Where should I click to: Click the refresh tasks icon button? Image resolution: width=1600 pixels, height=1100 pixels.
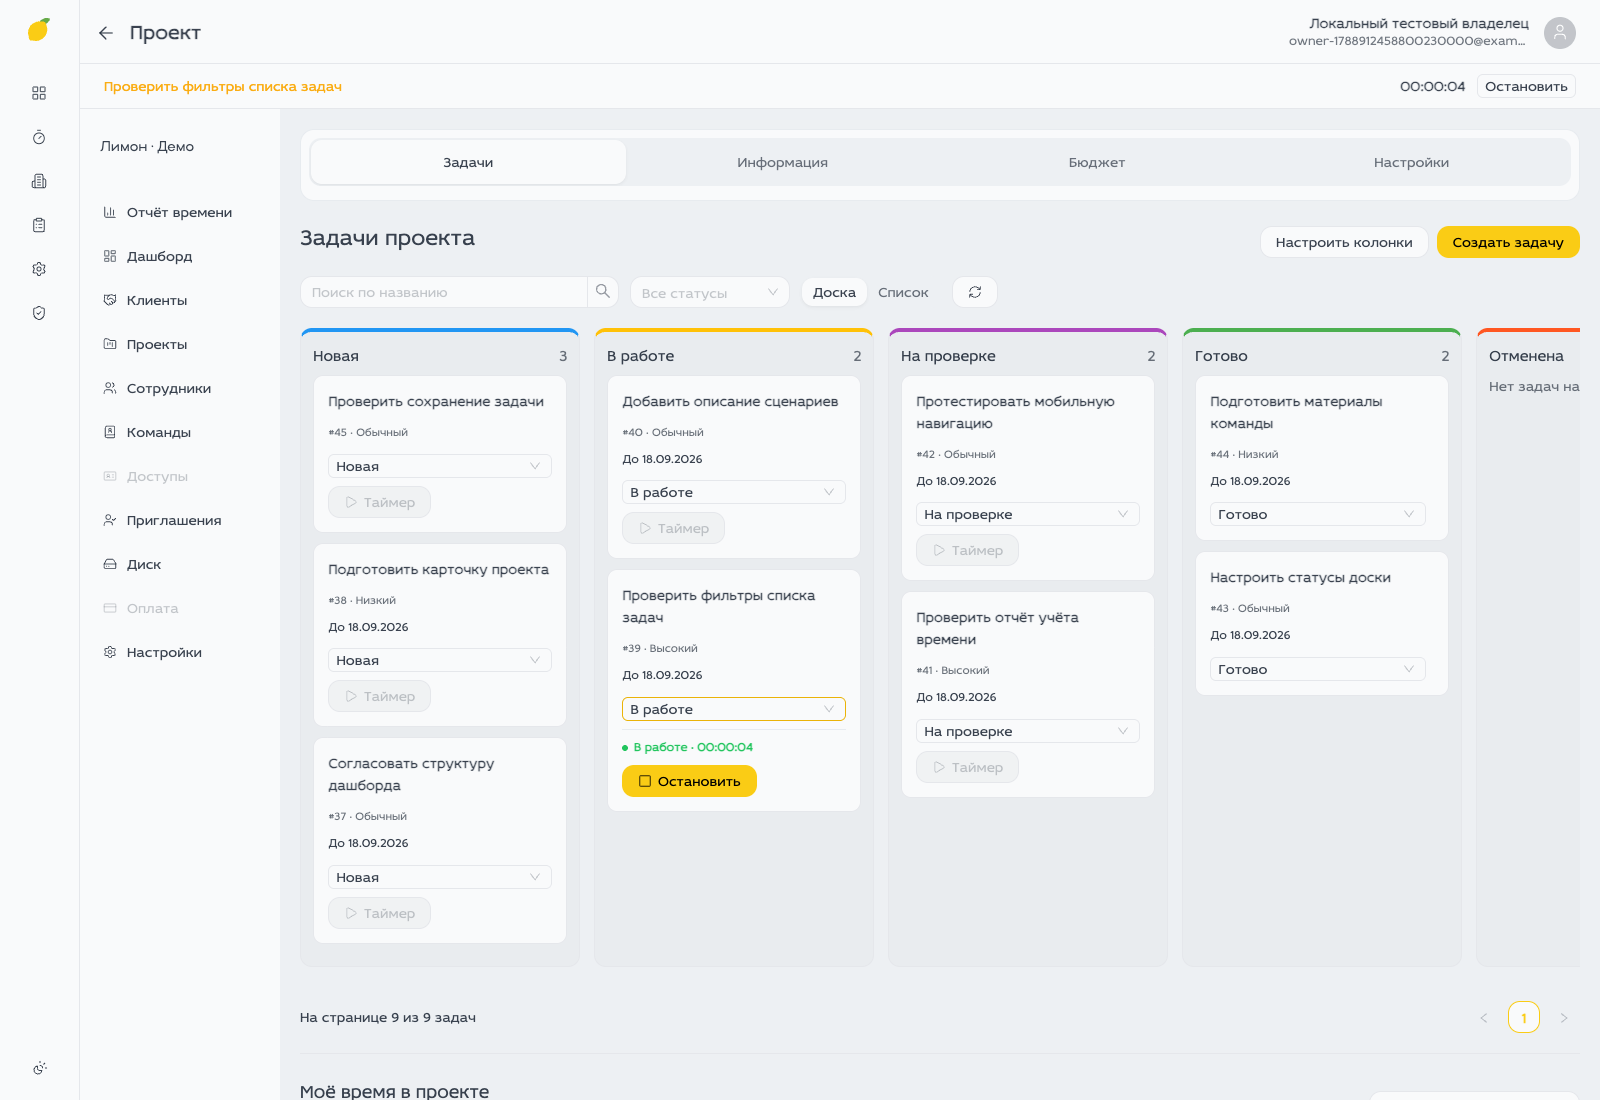975,292
